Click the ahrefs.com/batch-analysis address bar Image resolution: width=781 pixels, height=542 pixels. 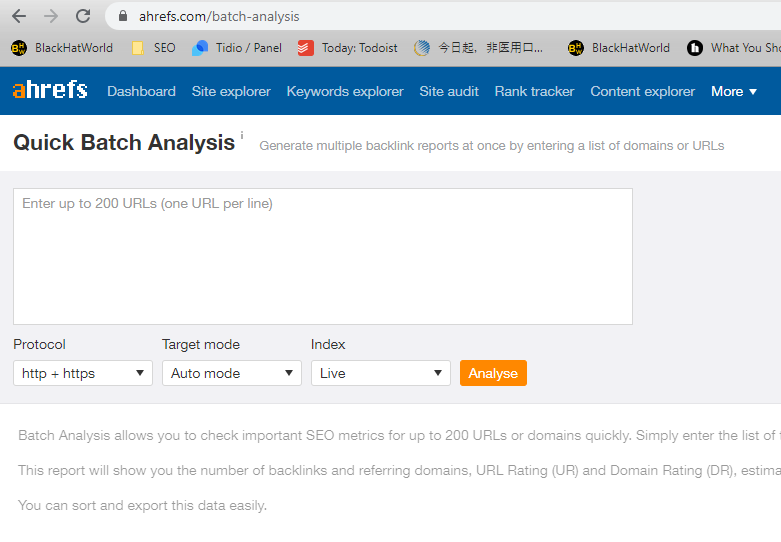coord(443,16)
